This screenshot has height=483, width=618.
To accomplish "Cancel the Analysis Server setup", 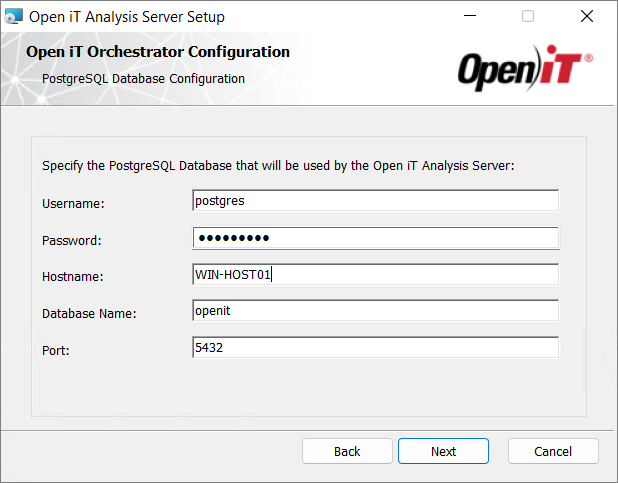I will (553, 451).
